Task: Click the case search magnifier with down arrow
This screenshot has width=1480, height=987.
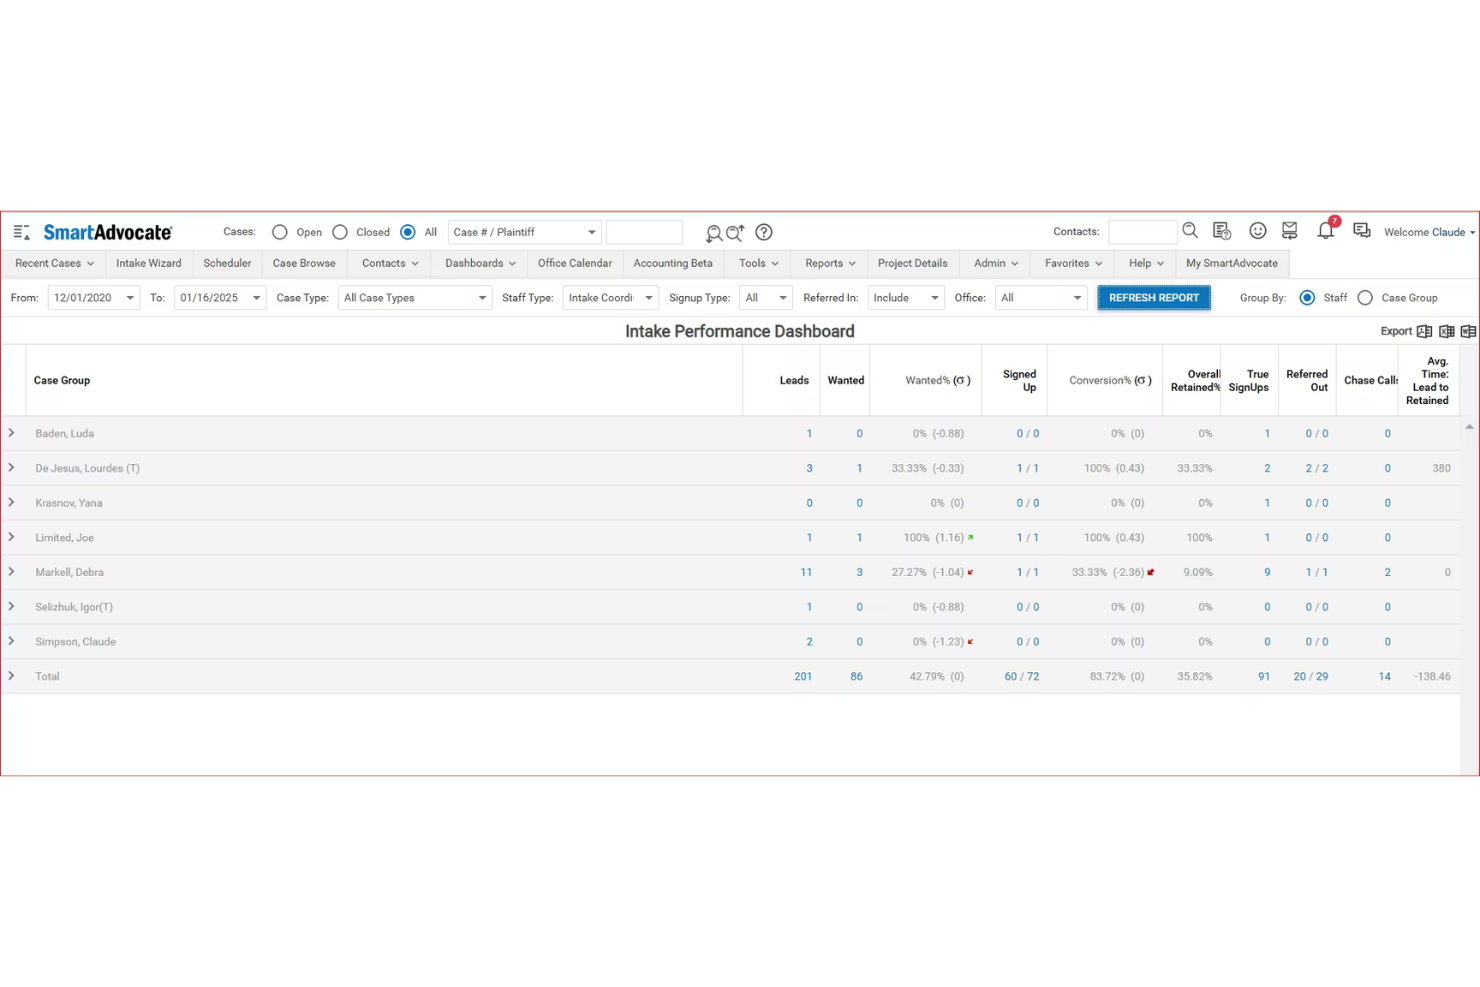Action: point(713,233)
